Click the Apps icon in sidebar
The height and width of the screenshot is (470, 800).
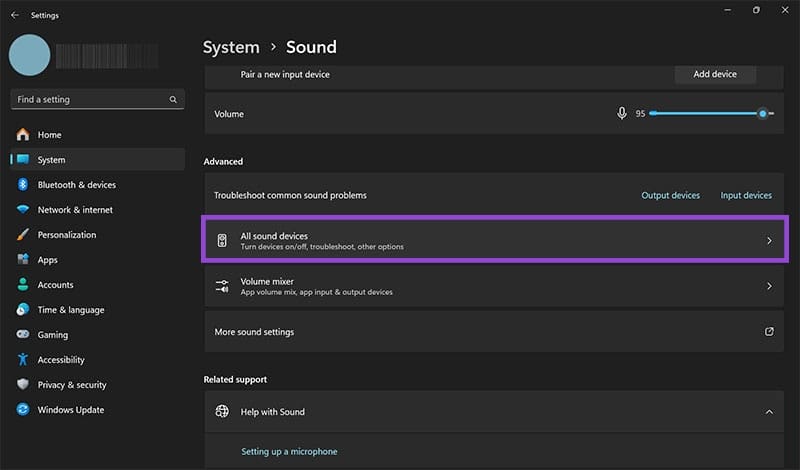pos(23,259)
